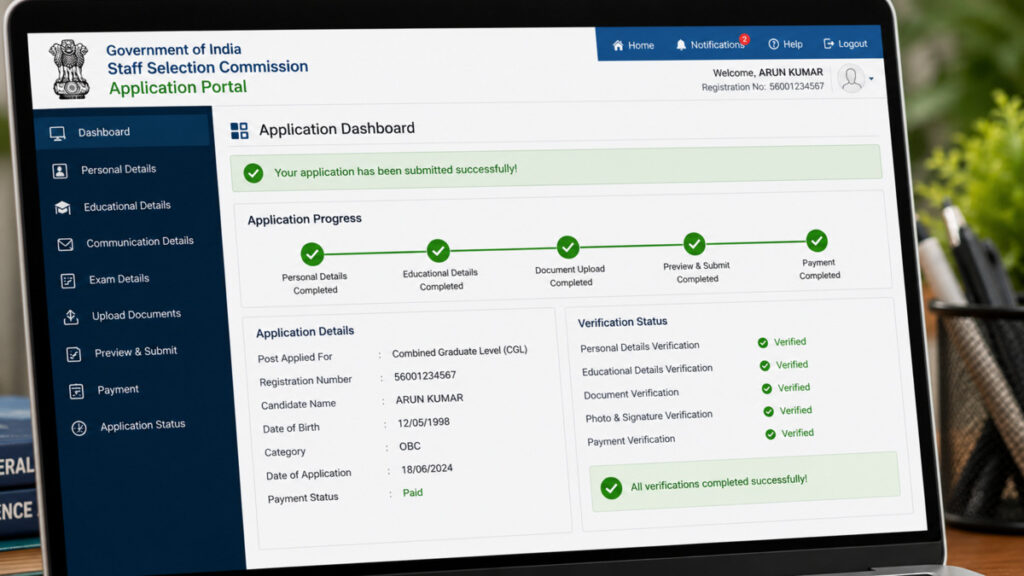Open Upload Documents in sidebar
The height and width of the screenshot is (576, 1024).
click(137, 316)
